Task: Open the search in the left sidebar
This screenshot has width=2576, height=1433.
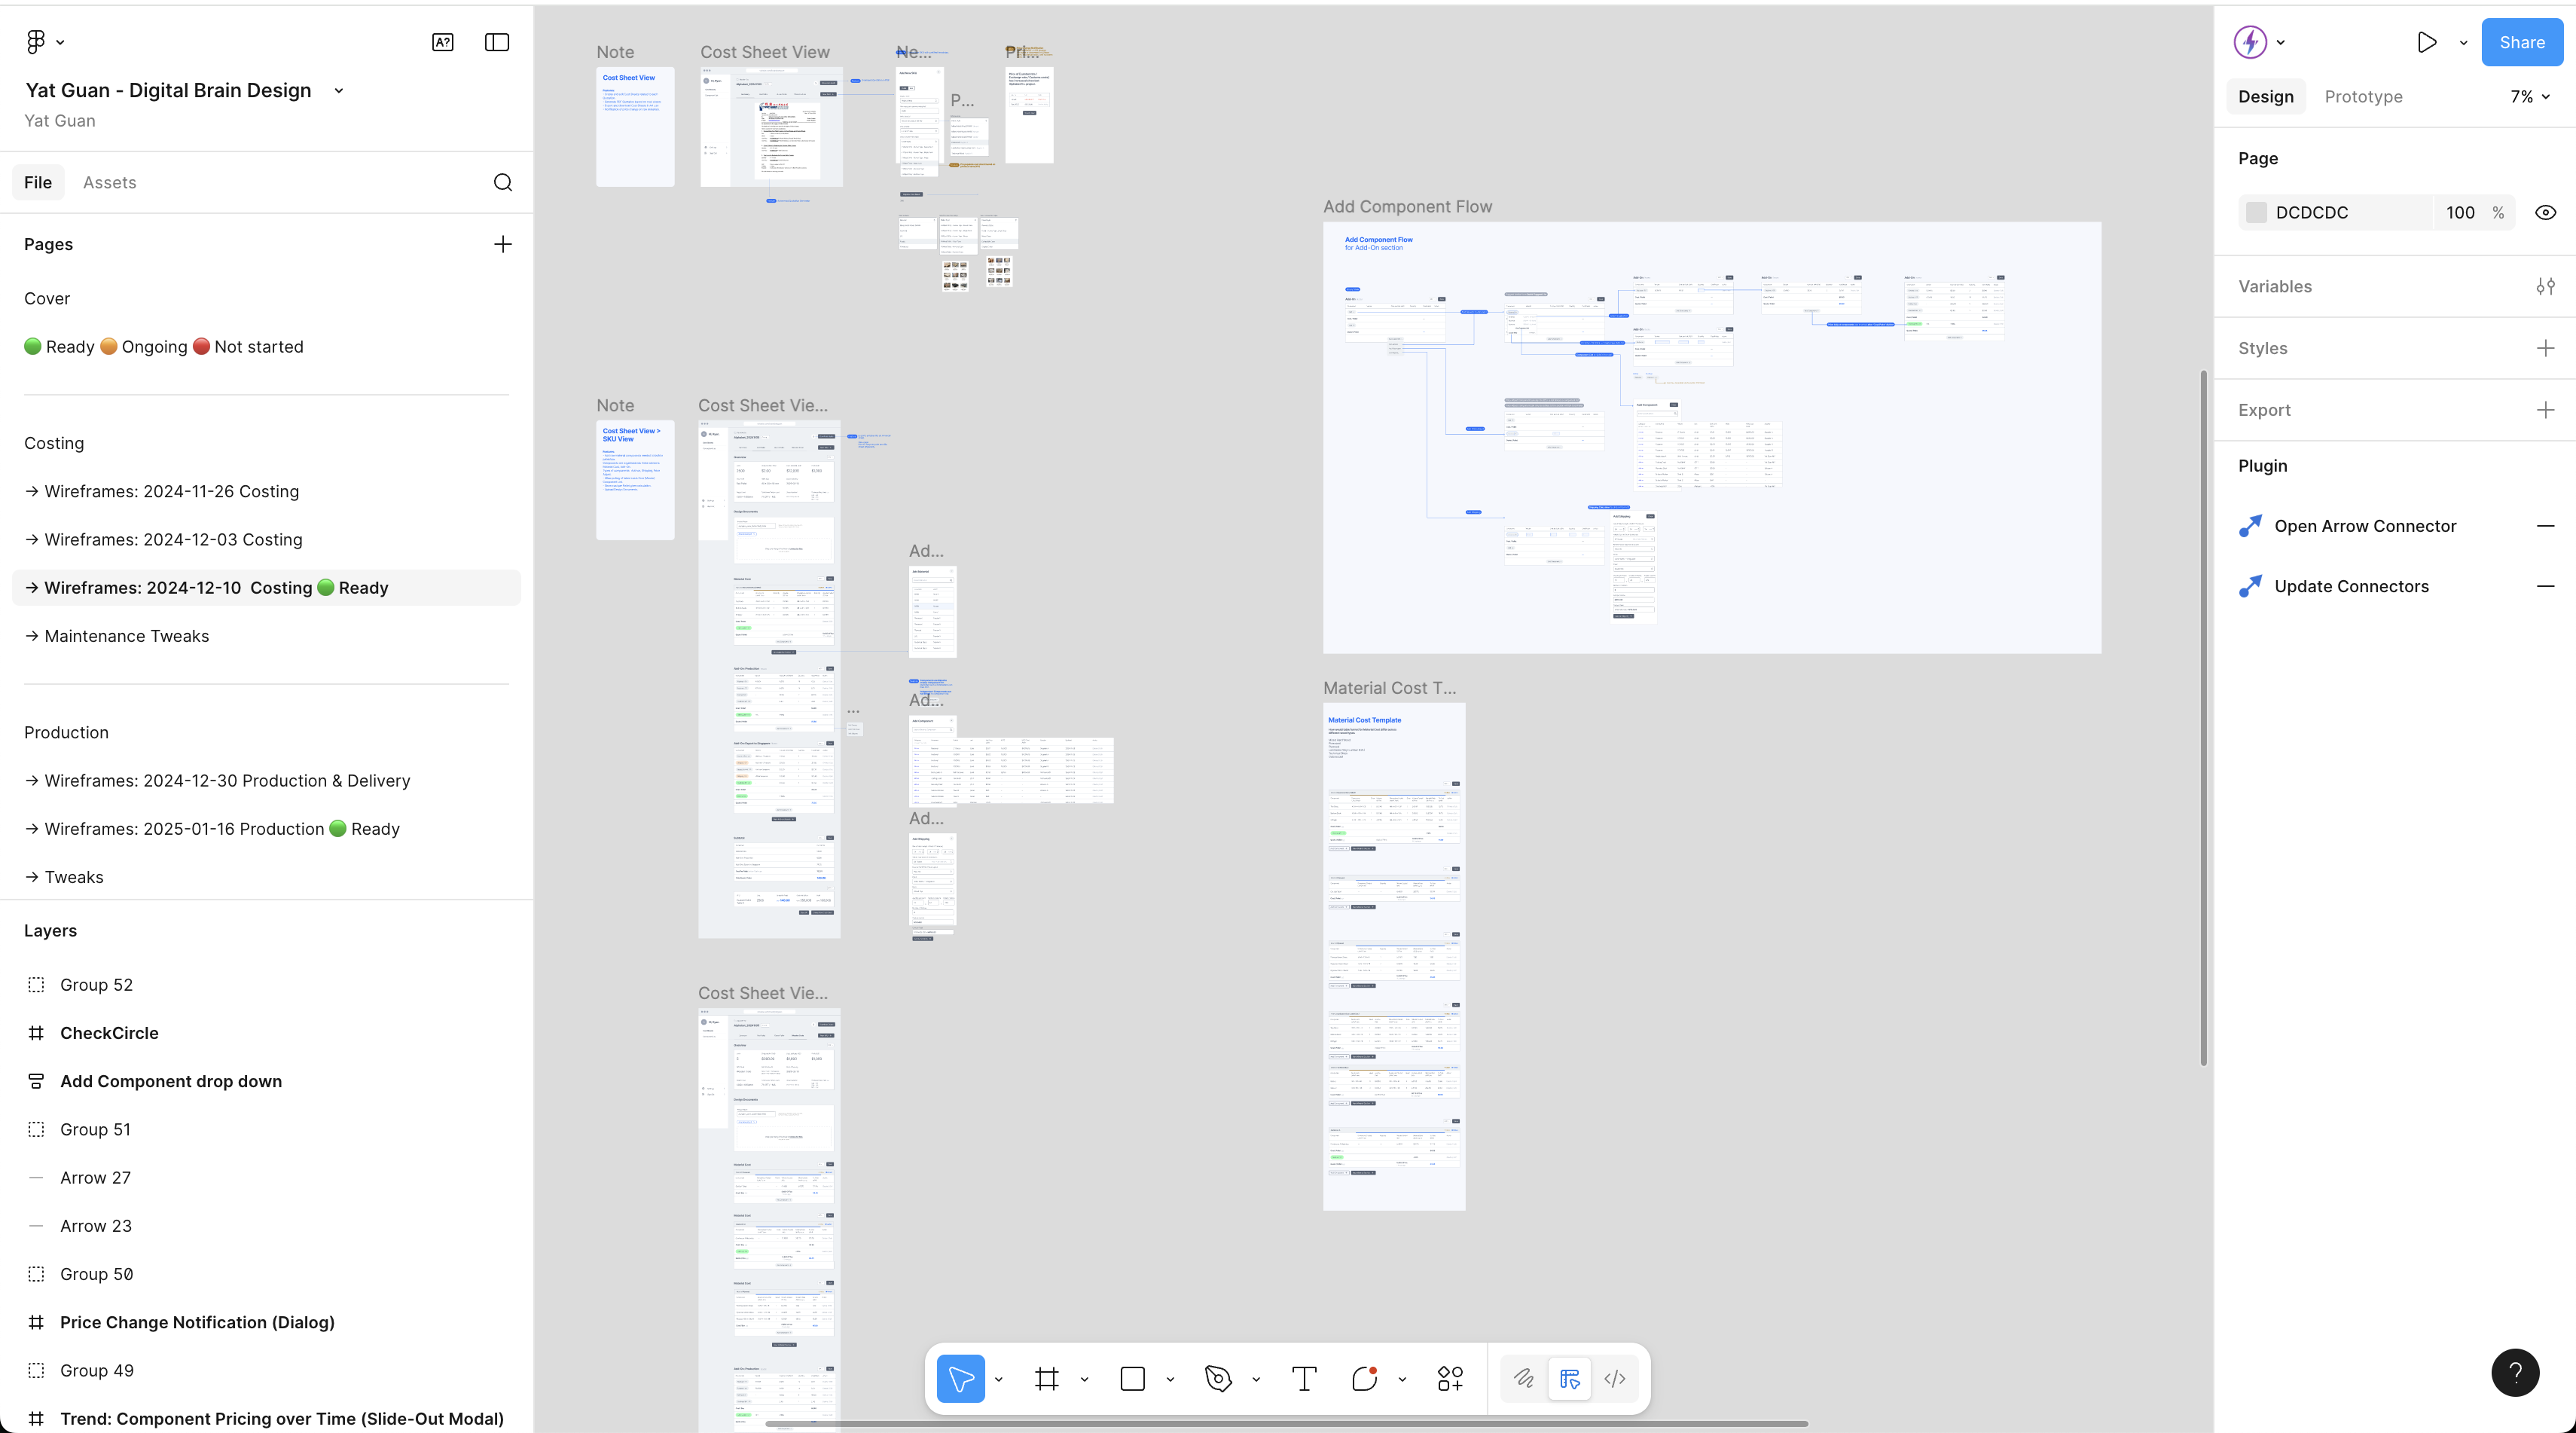Action: tap(503, 182)
